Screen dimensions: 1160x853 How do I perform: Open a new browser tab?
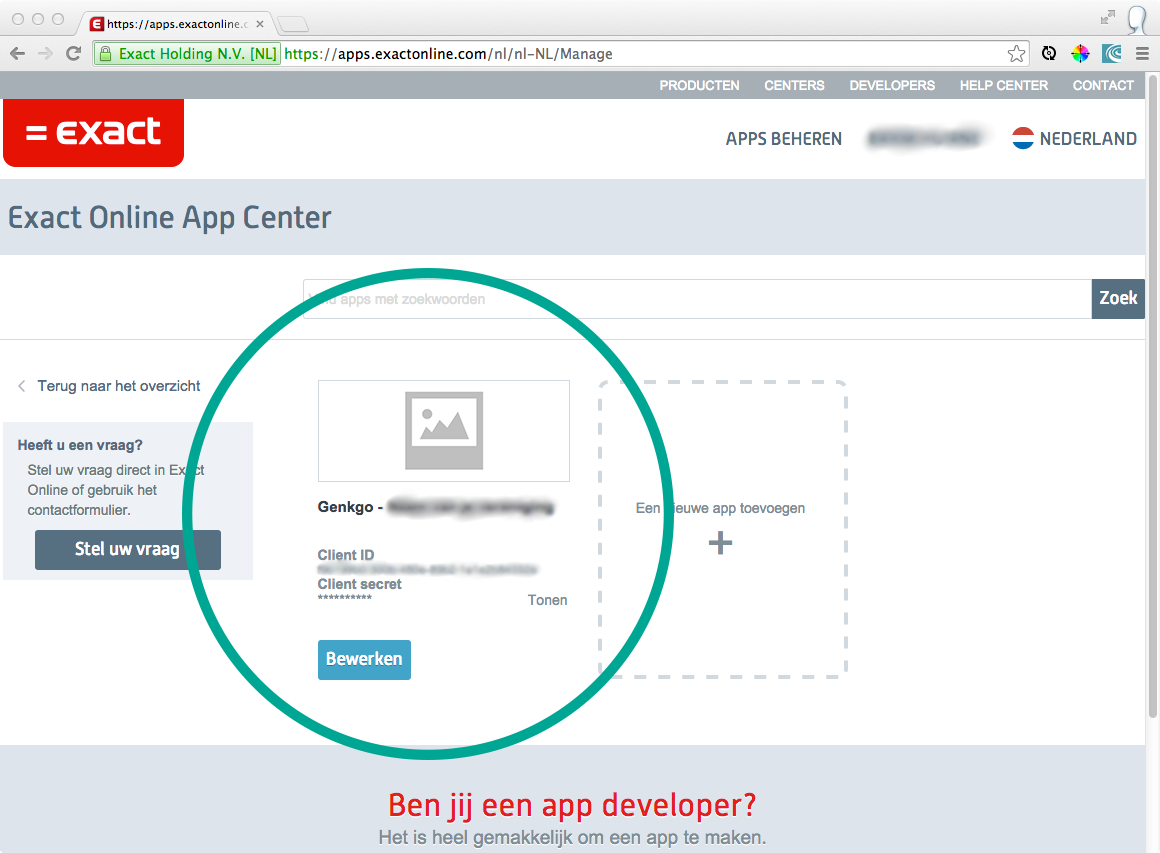click(x=293, y=24)
